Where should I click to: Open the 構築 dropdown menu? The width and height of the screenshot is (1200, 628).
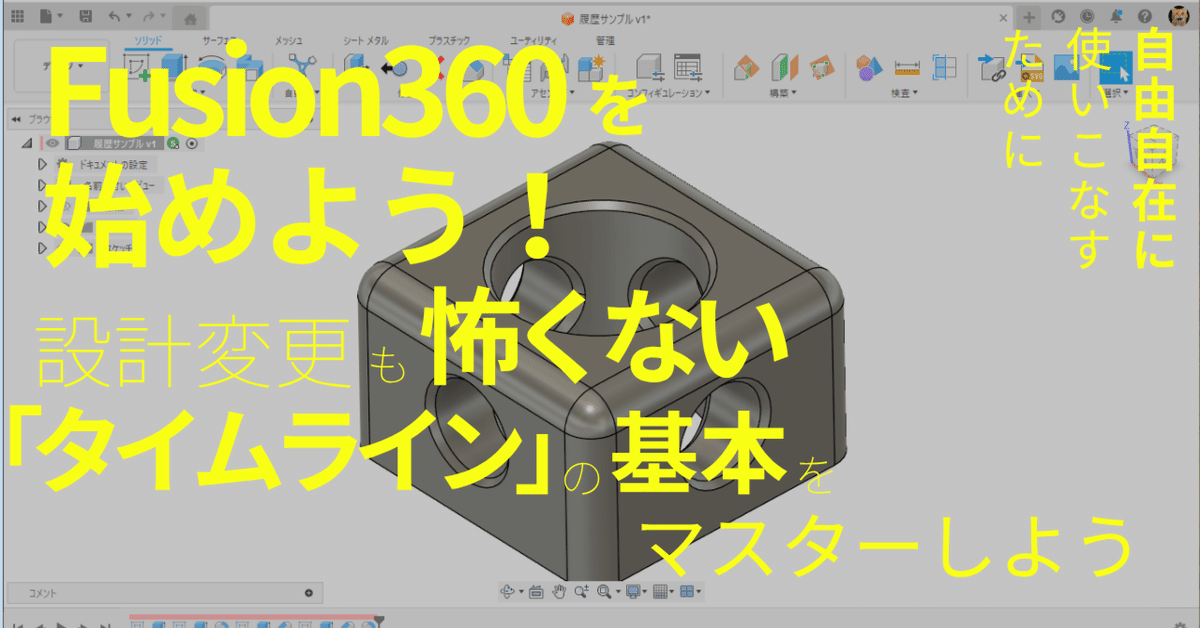click(x=782, y=92)
